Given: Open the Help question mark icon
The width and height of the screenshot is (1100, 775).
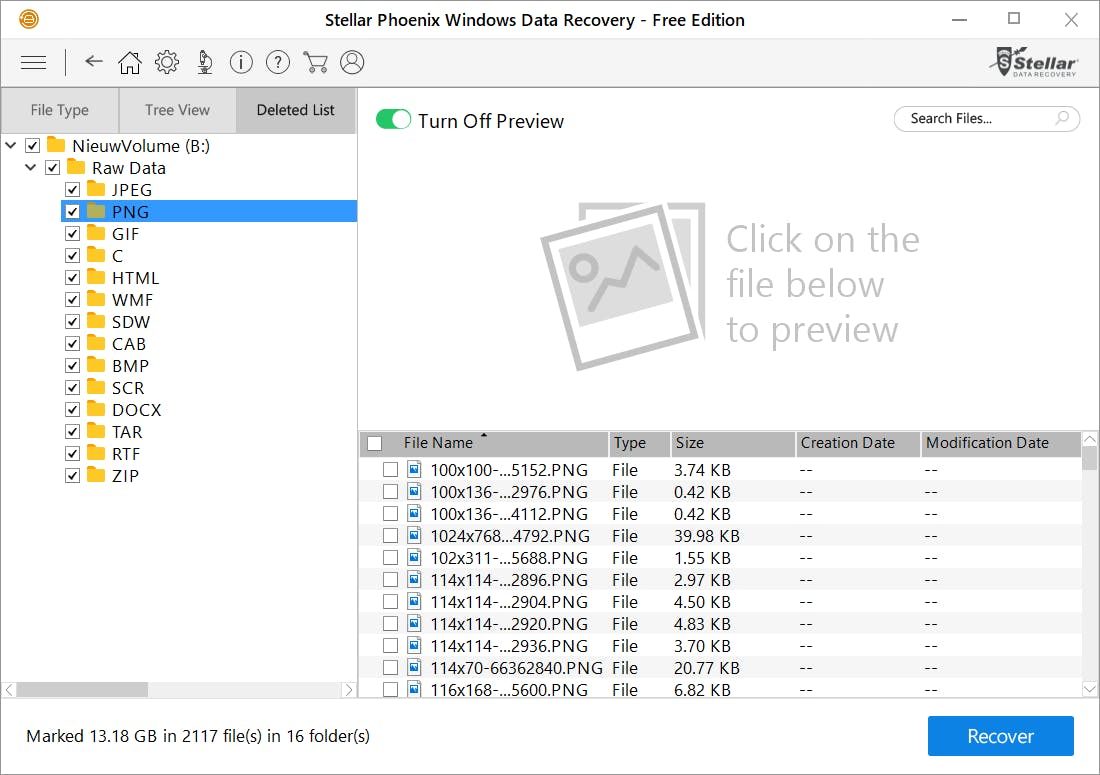Looking at the screenshot, I should (278, 62).
